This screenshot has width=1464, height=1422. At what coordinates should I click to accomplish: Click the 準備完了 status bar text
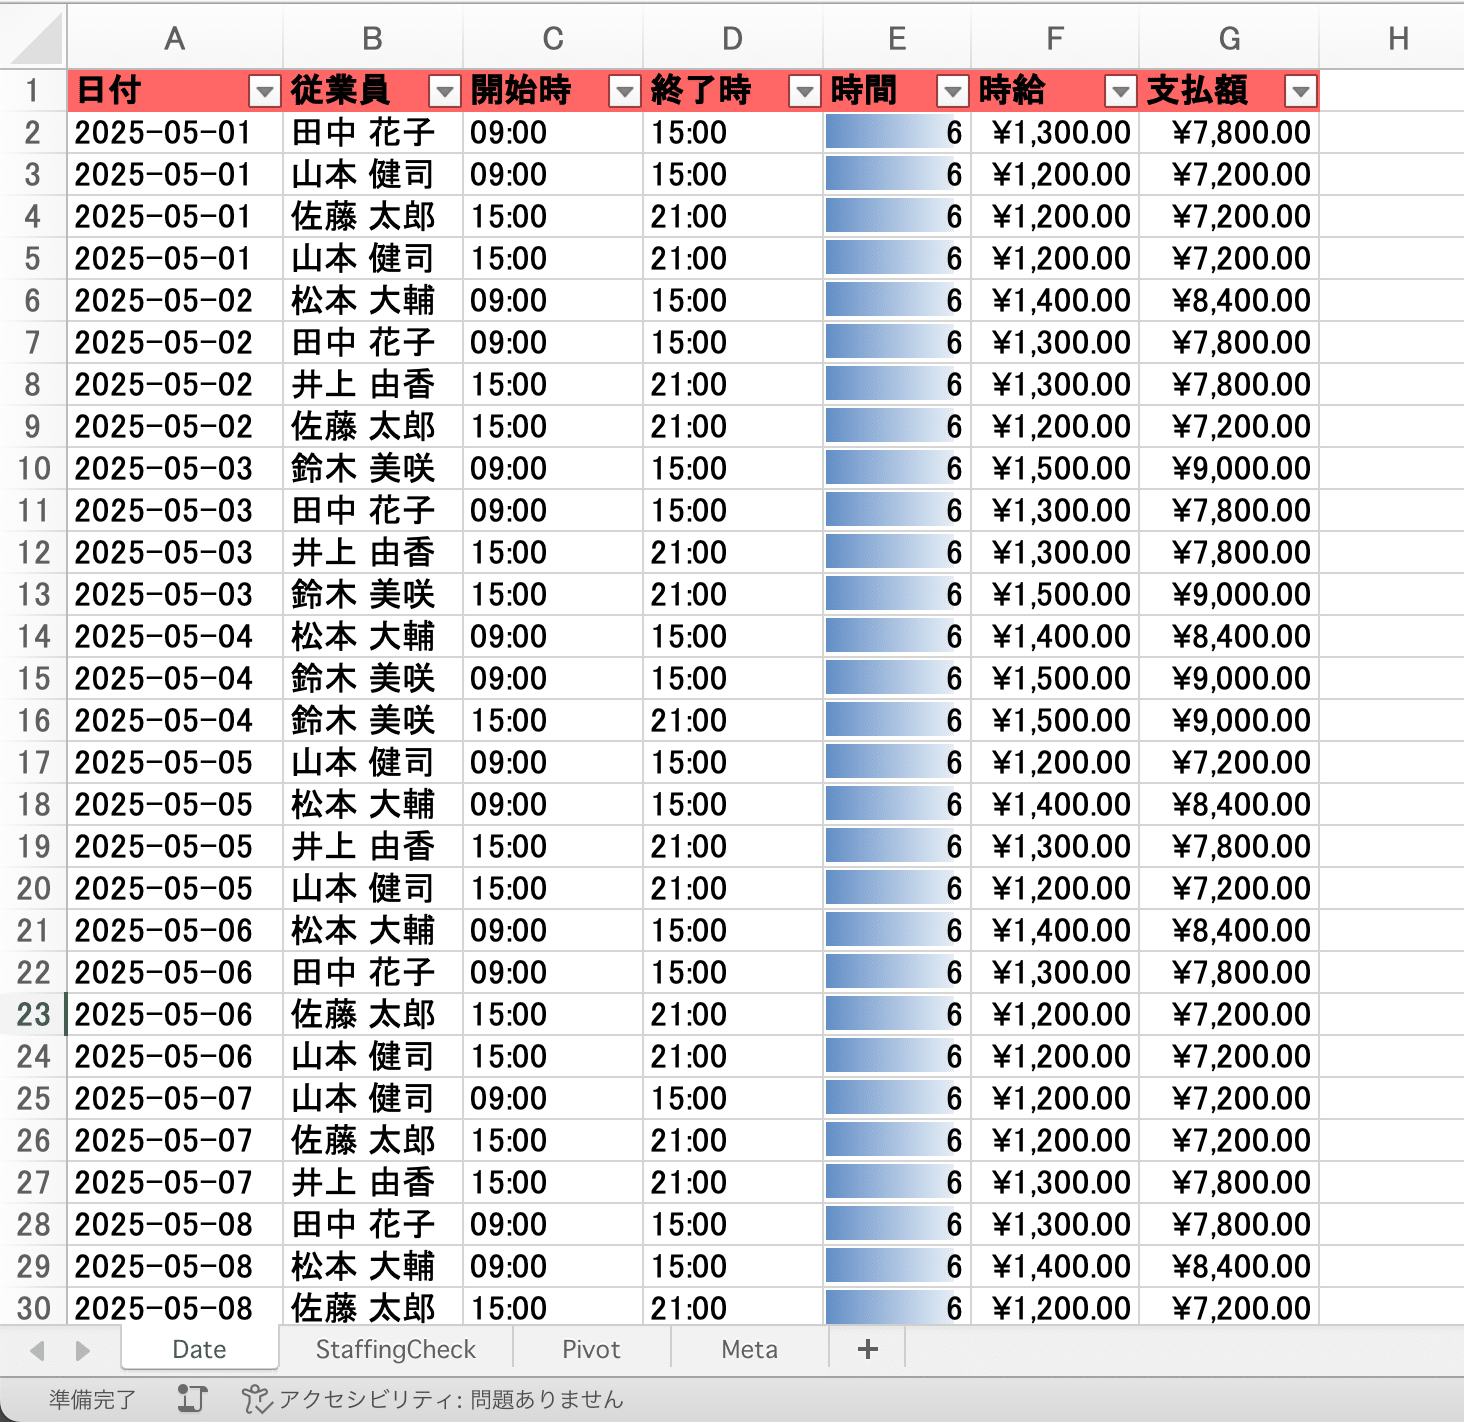(91, 1397)
